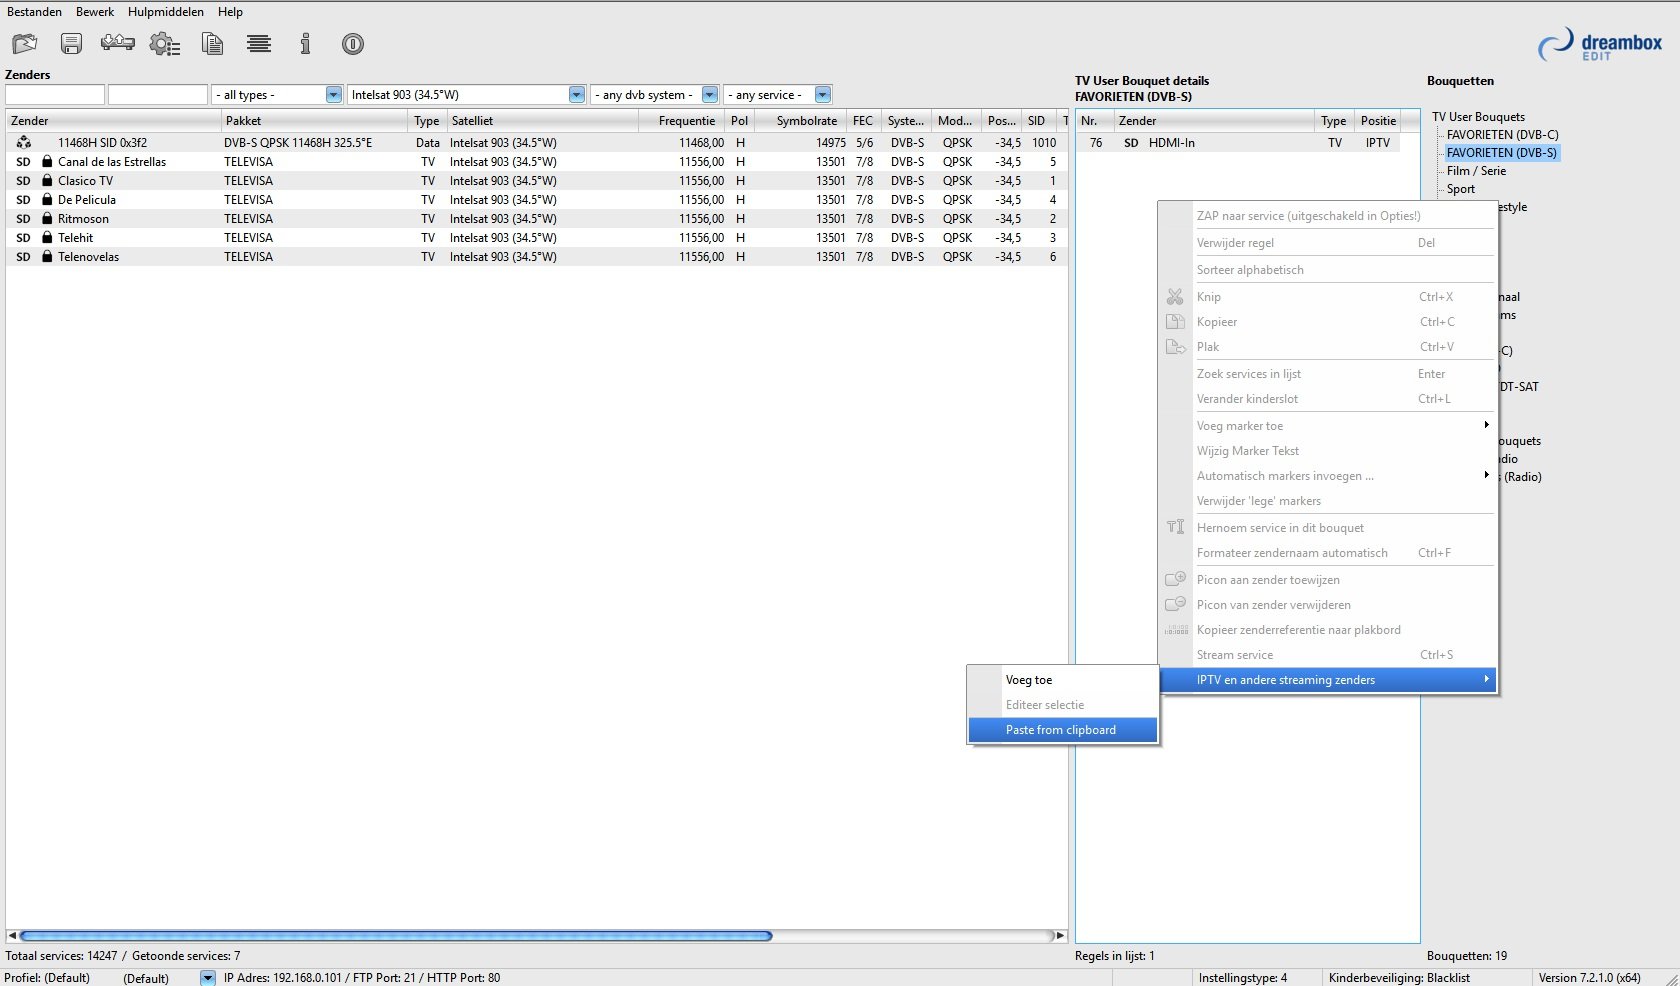
Task: Open the Hulpmiddelen menu
Action: click(x=165, y=12)
